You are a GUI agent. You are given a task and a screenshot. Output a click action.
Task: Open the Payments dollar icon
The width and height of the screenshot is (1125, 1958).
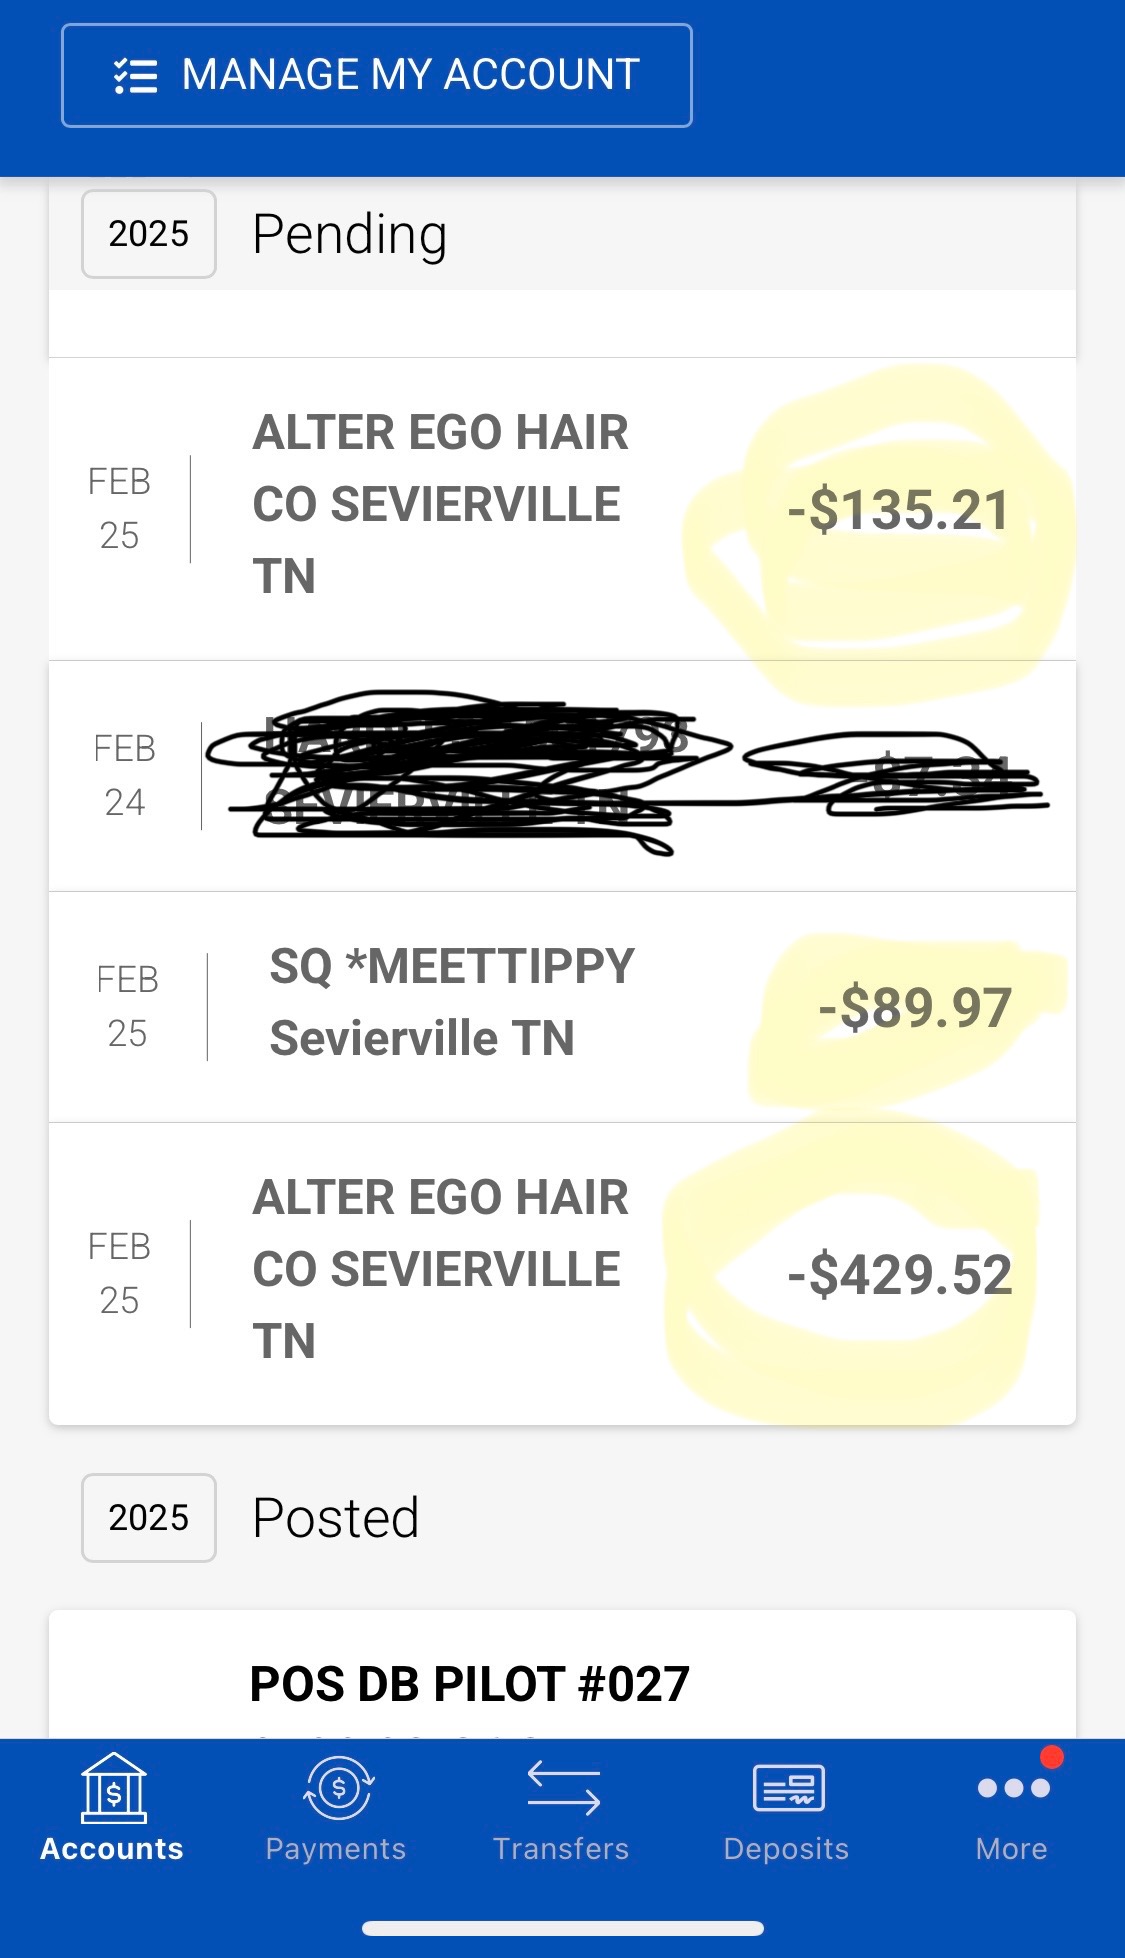pyautogui.click(x=338, y=1787)
